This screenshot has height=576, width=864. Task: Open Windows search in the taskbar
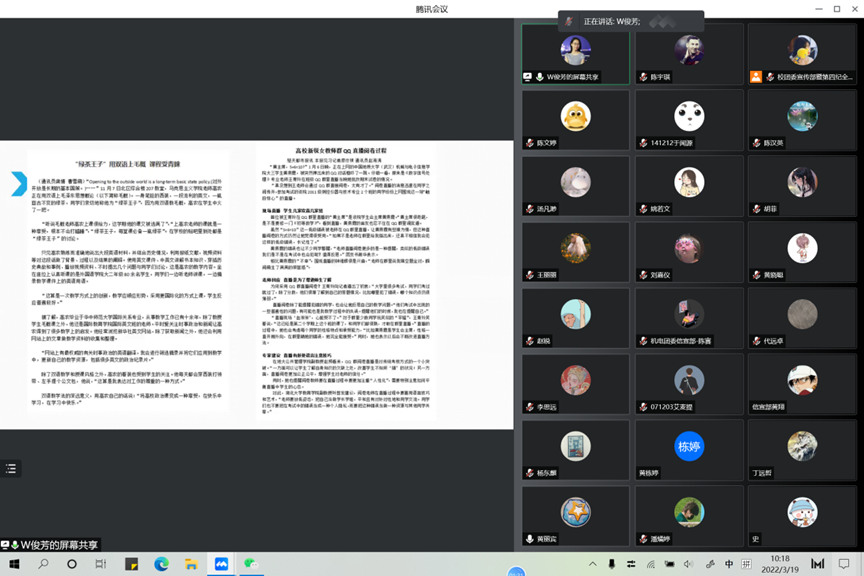click(43, 564)
